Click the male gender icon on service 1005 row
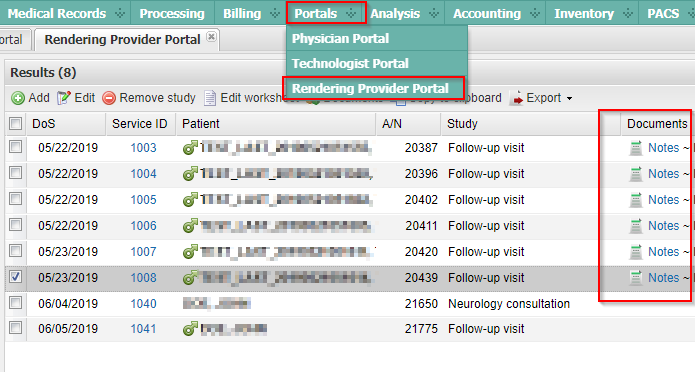 (x=190, y=200)
